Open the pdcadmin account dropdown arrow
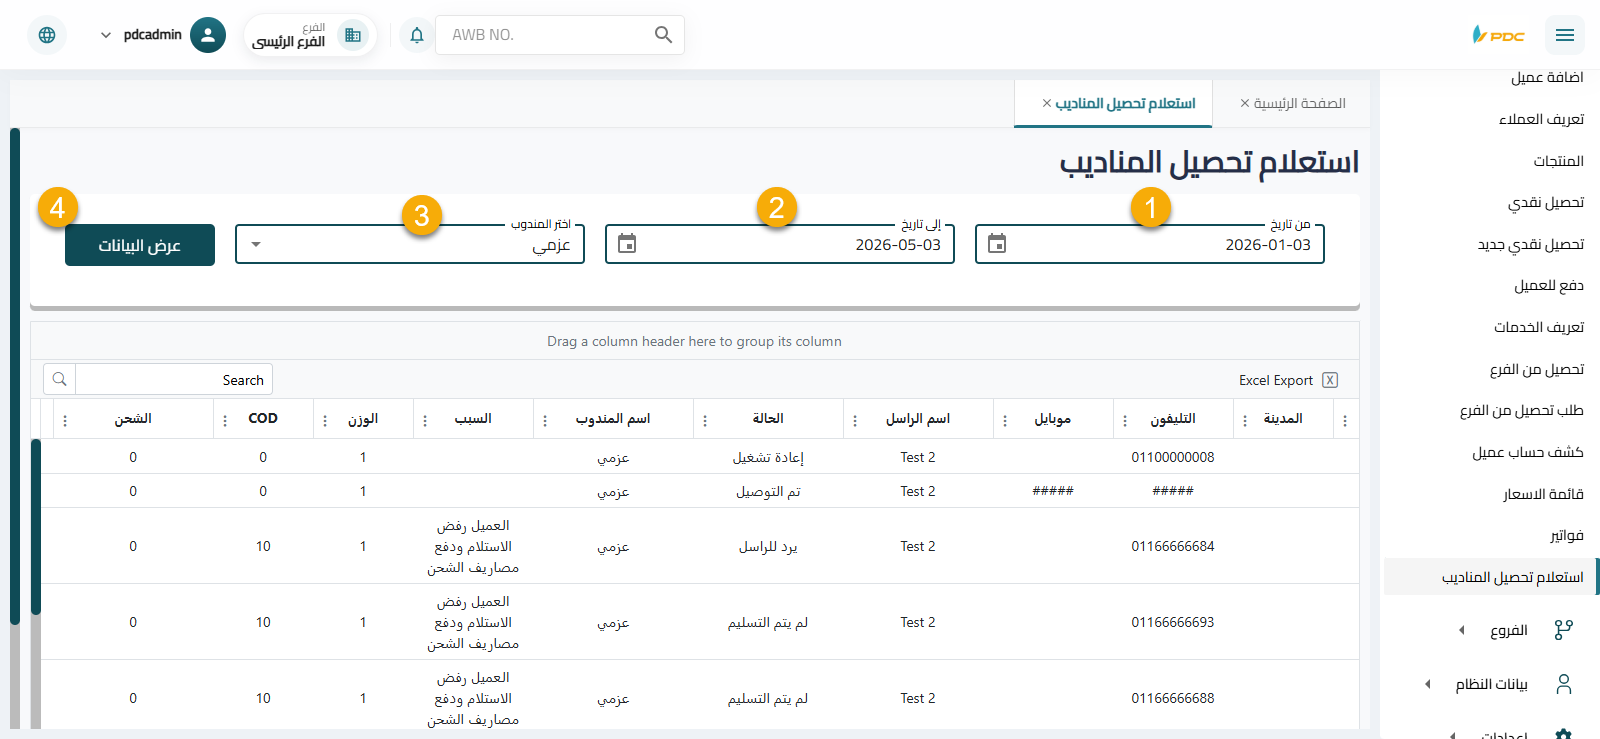The height and width of the screenshot is (739, 1600). coord(106,35)
